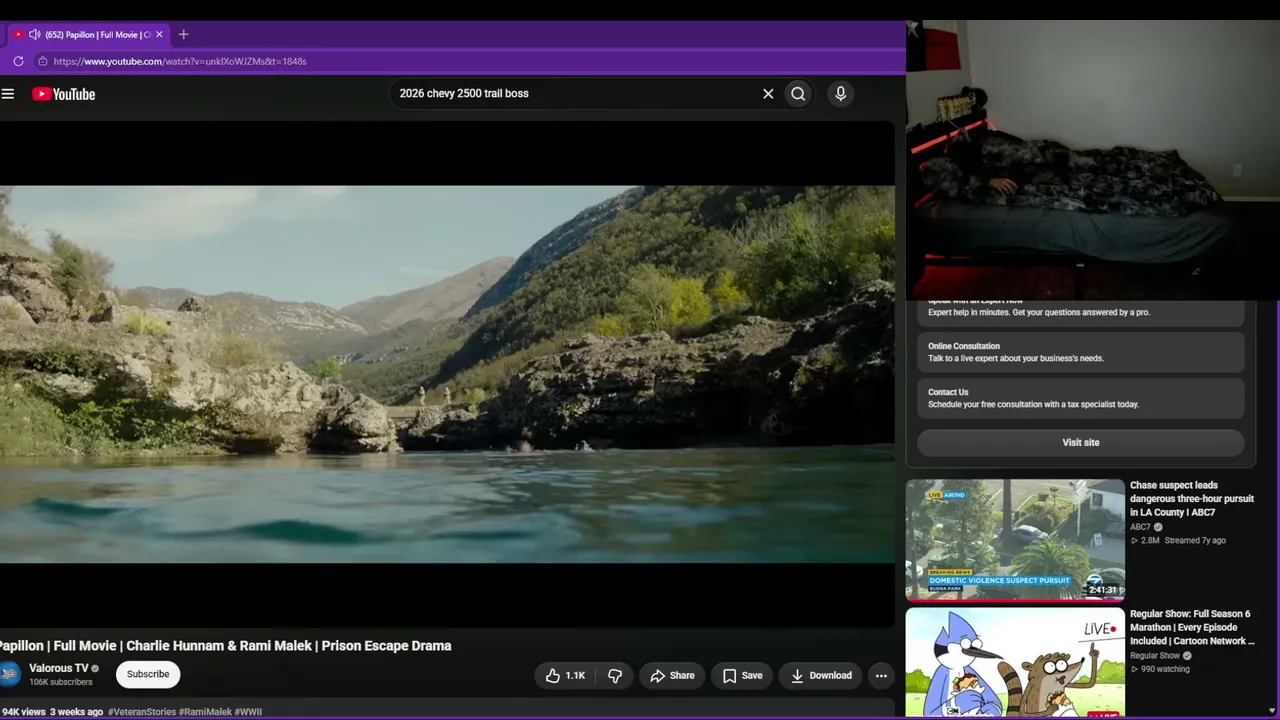Click the 94K views text

tap(24, 712)
